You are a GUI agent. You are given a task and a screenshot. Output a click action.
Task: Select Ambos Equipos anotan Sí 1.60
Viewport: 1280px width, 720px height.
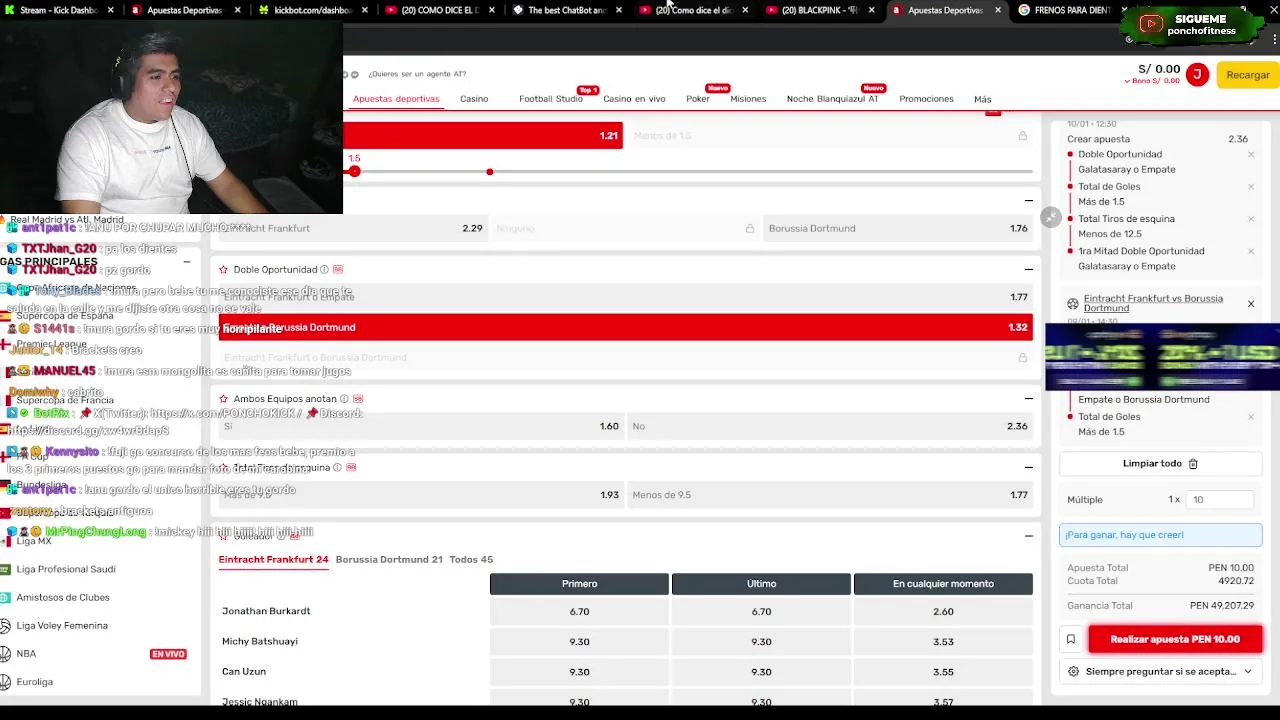click(x=421, y=426)
